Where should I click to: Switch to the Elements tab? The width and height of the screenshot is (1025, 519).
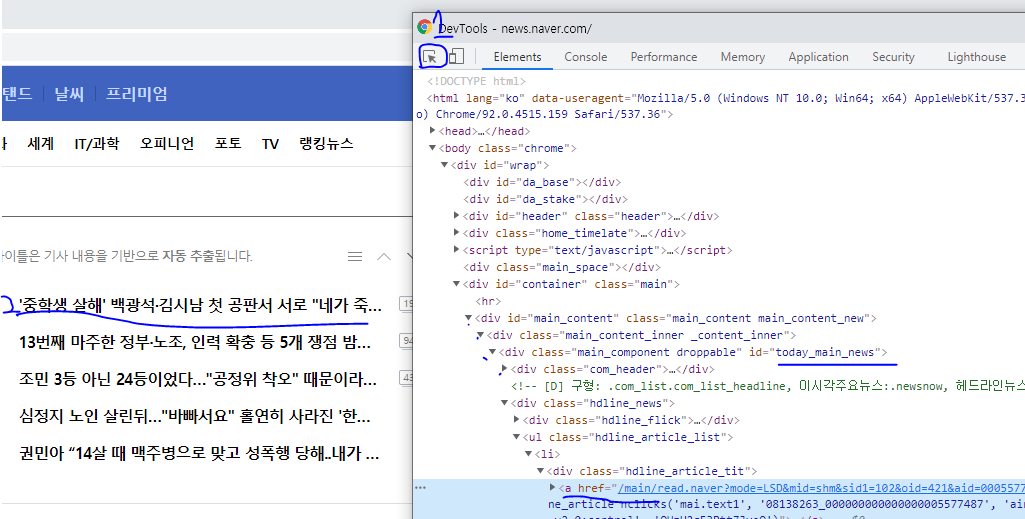pyautogui.click(x=517, y=57)
